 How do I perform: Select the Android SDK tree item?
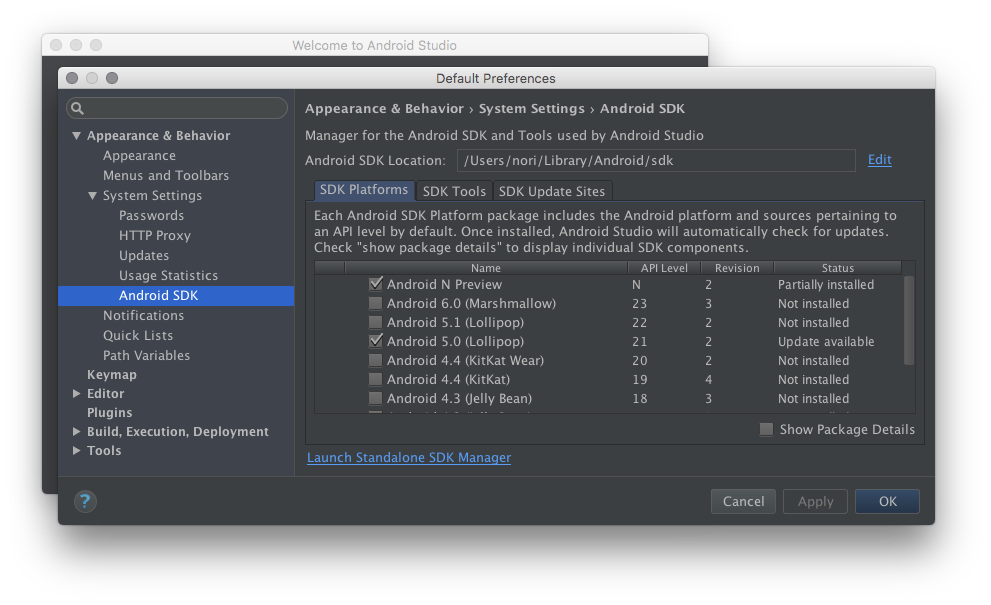176,296
